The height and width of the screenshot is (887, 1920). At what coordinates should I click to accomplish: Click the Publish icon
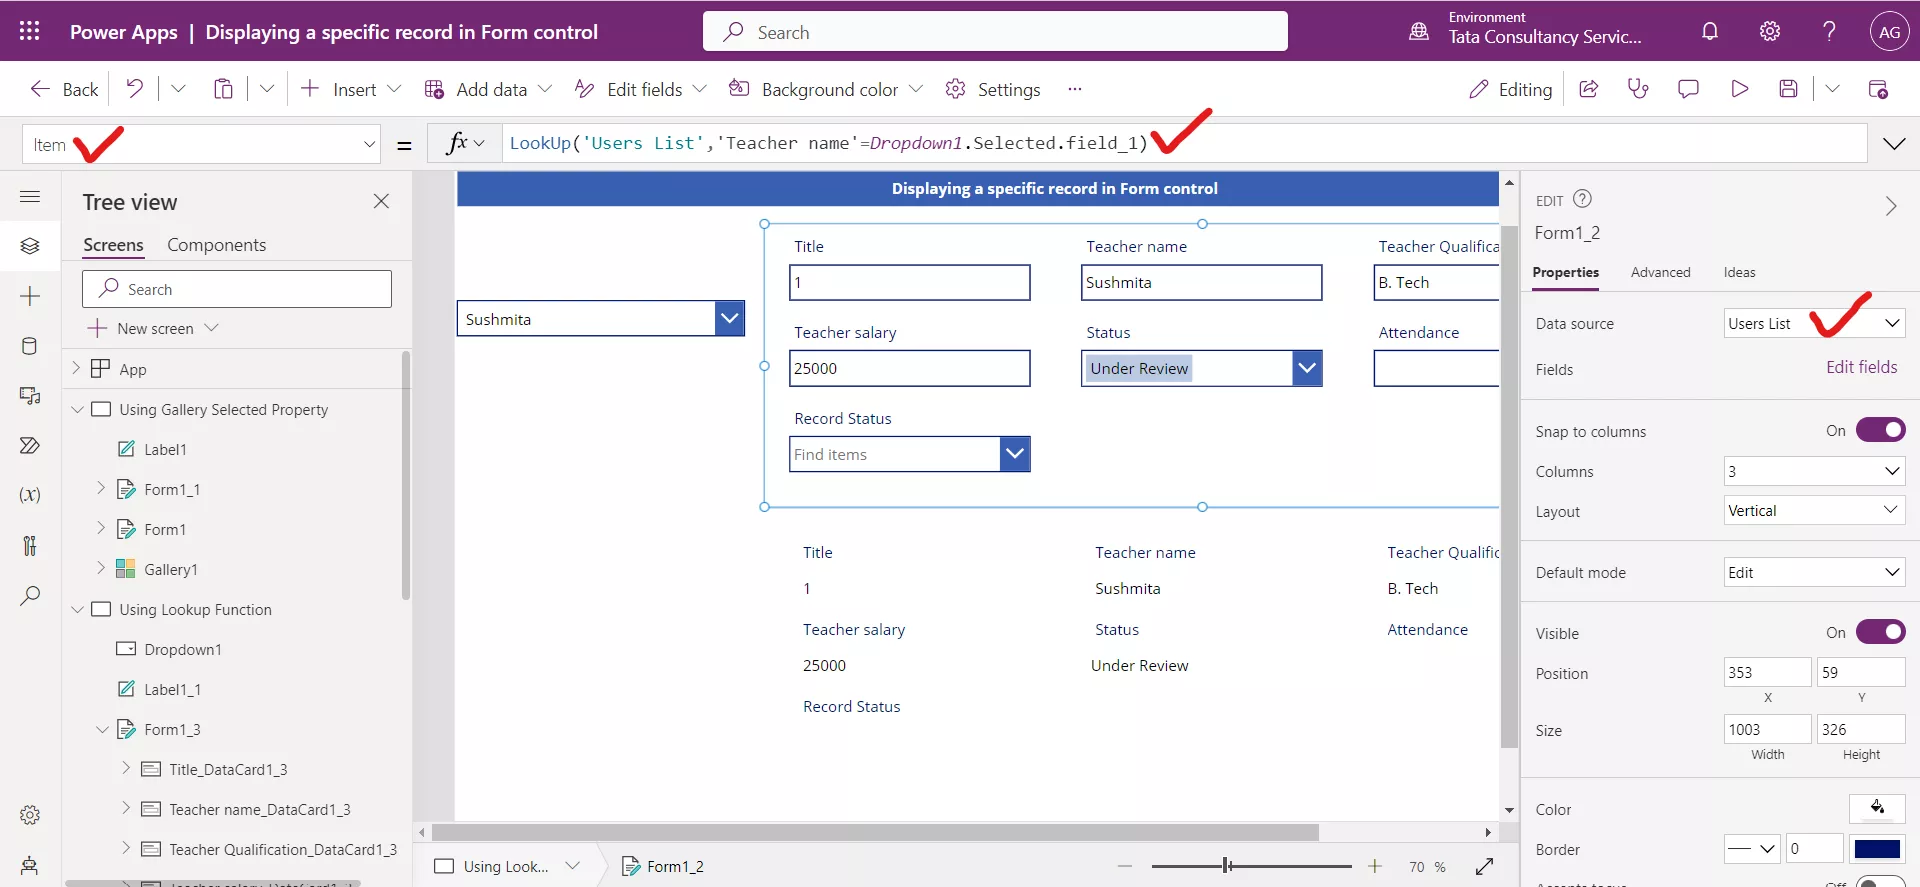[x=1878, y=89]
